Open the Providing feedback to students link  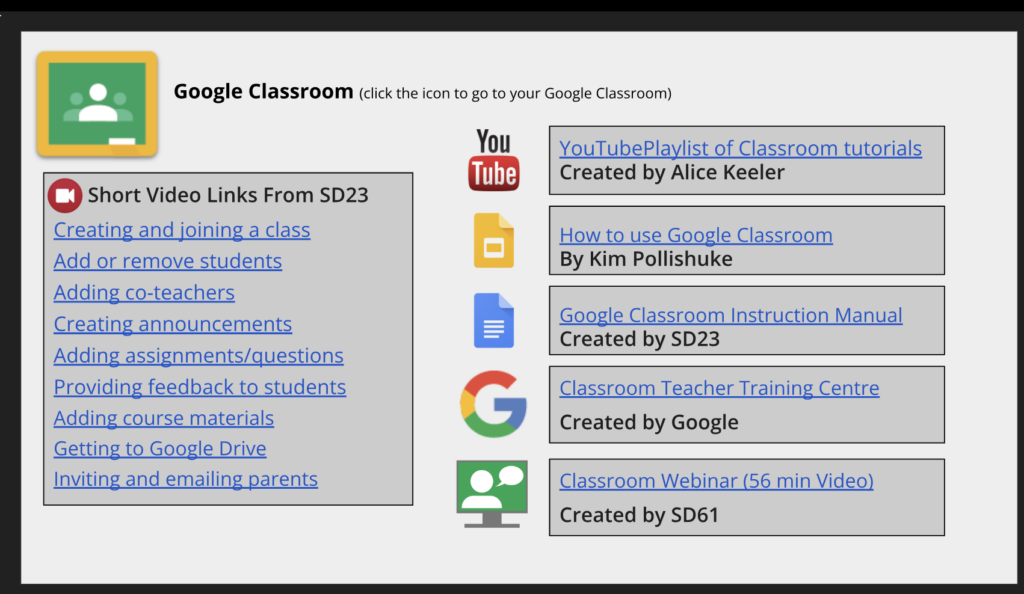[x=200, y=387]
